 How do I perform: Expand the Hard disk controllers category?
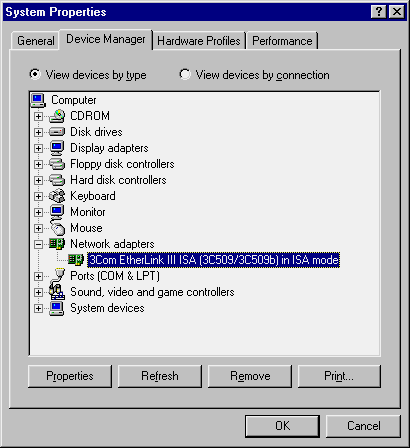pos(38,180)
